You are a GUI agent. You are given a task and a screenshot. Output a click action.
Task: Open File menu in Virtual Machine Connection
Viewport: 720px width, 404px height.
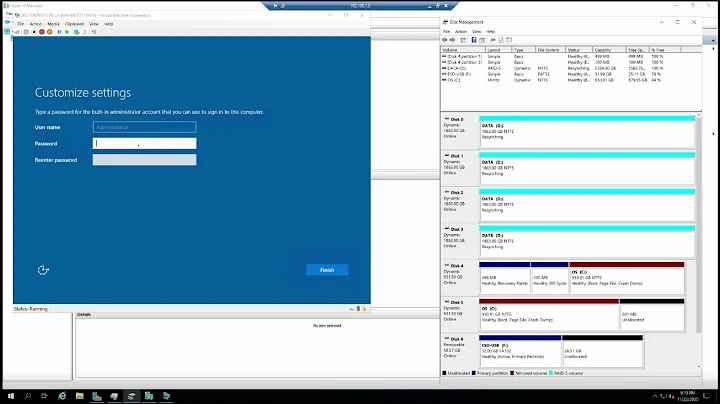[x=20, y=24]
